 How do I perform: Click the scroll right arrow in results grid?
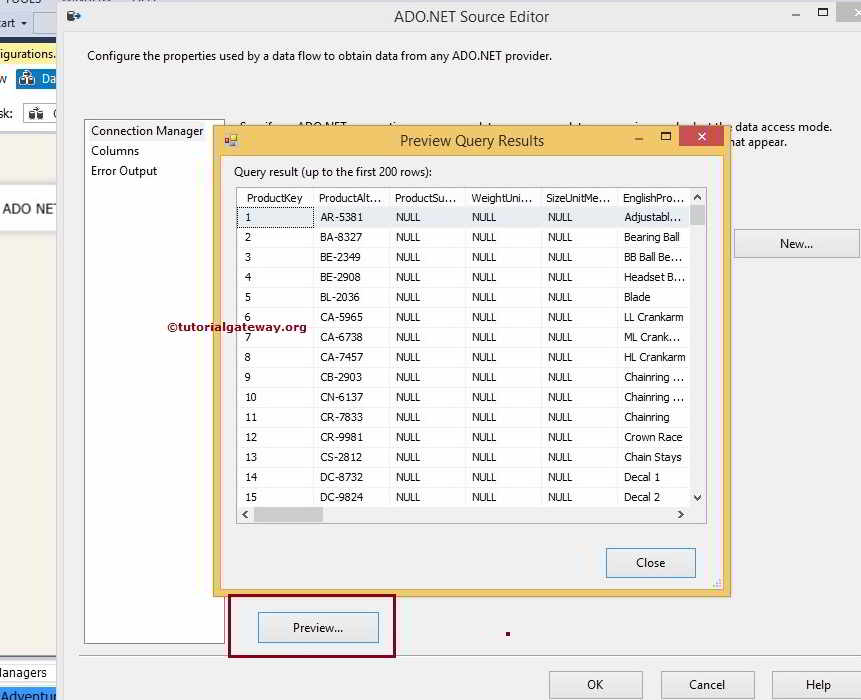[x=681, y=514]
